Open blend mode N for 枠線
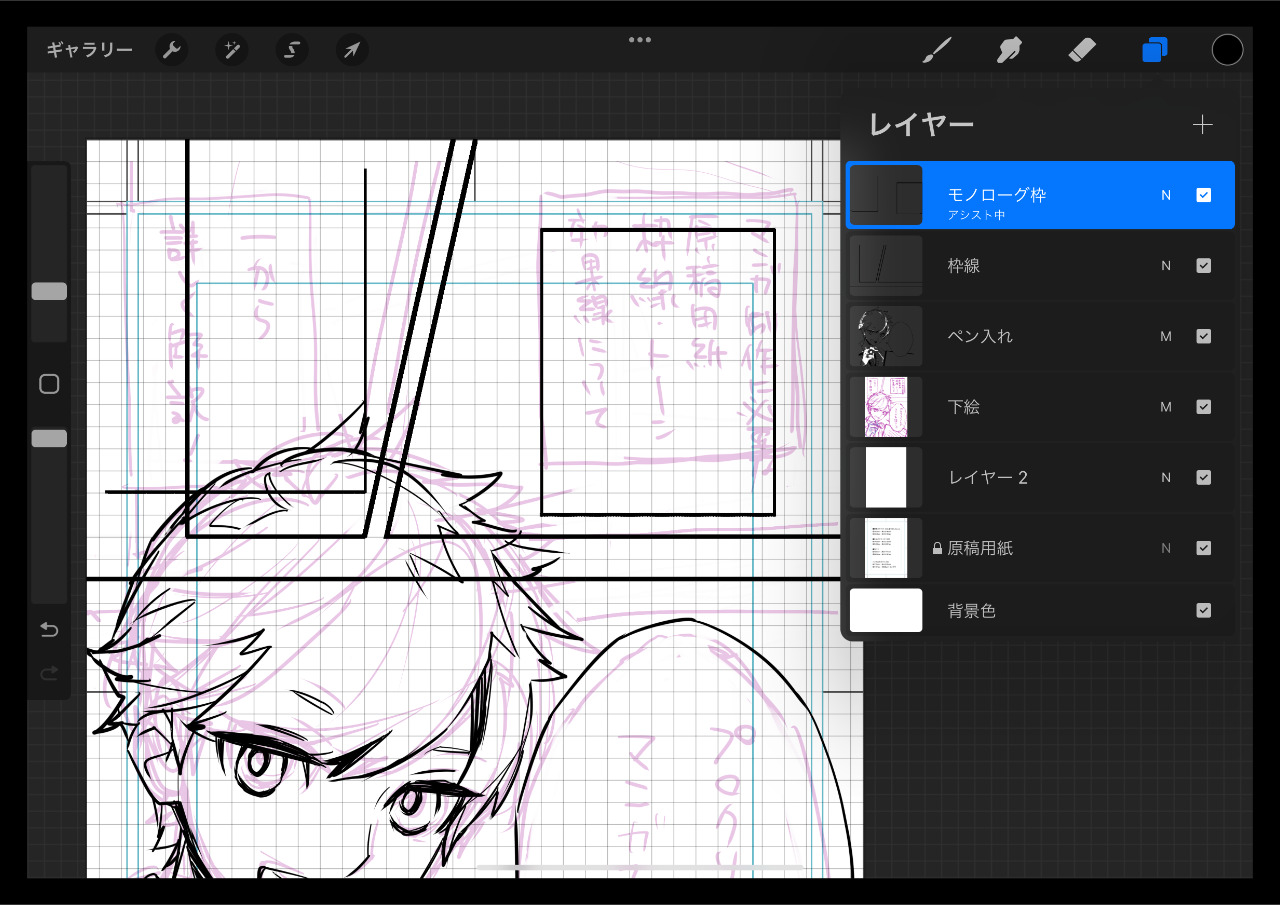 tap(1166, 266)
